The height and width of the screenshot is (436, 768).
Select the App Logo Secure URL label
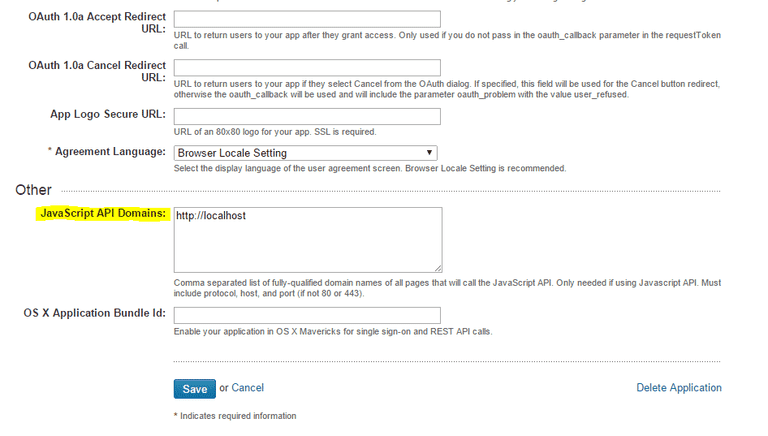pyautogui.click(x=107, y=115)
